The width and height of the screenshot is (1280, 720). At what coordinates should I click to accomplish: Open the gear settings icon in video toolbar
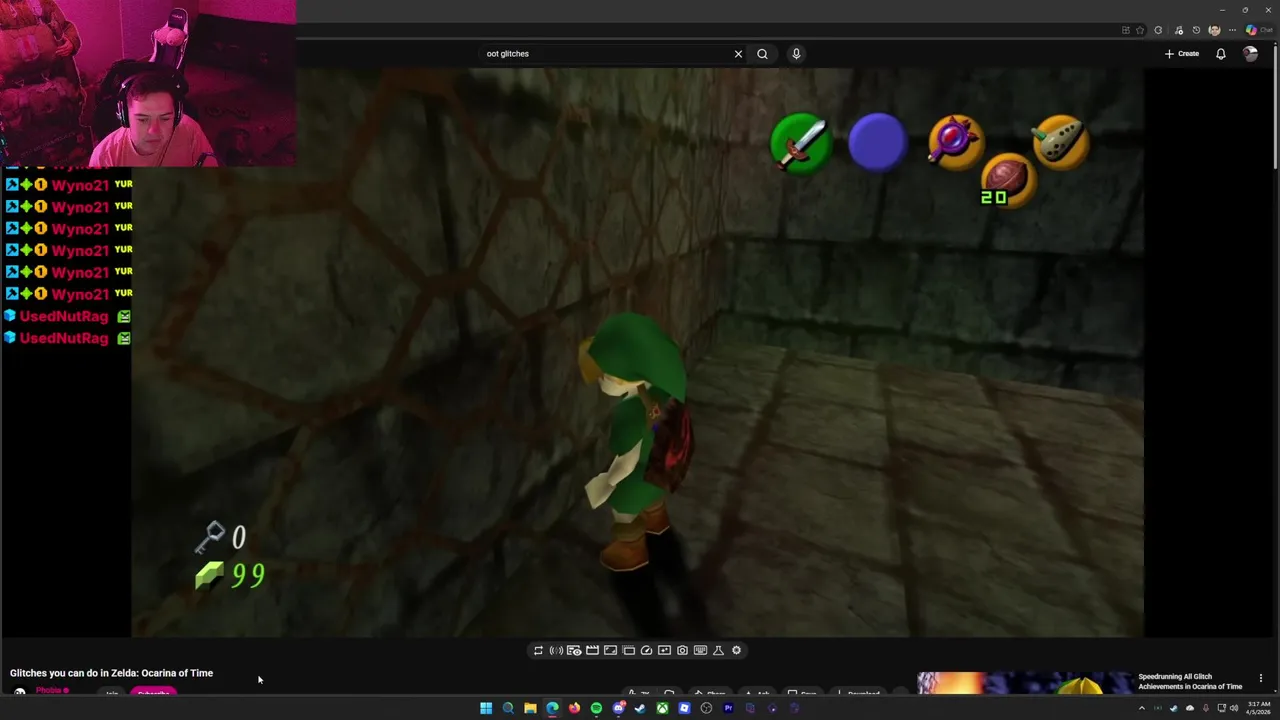click(736, 651)
